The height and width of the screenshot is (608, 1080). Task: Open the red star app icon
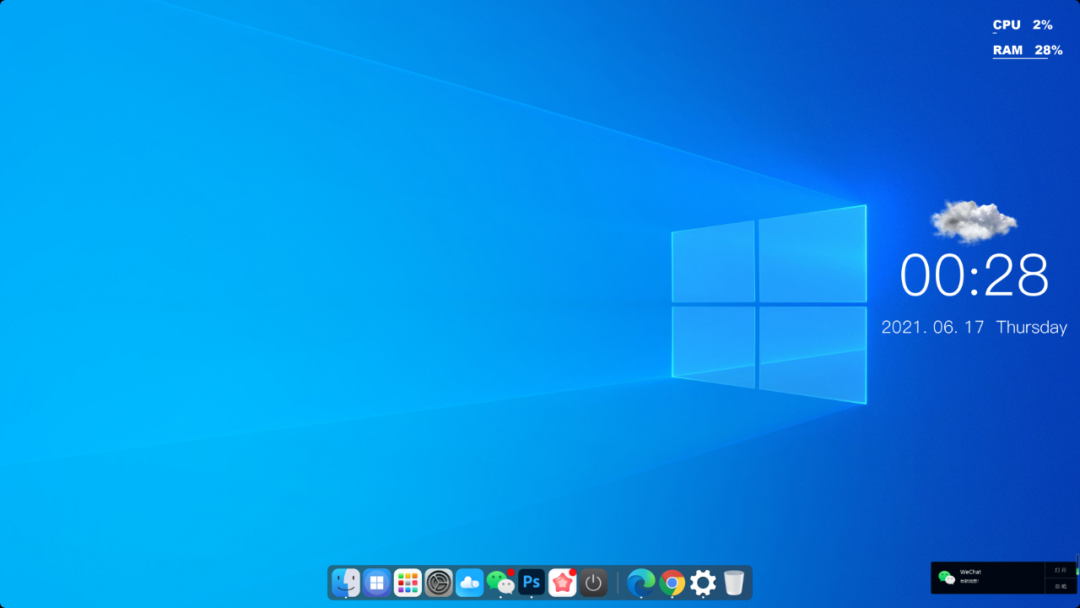click(x=562, y=582)
